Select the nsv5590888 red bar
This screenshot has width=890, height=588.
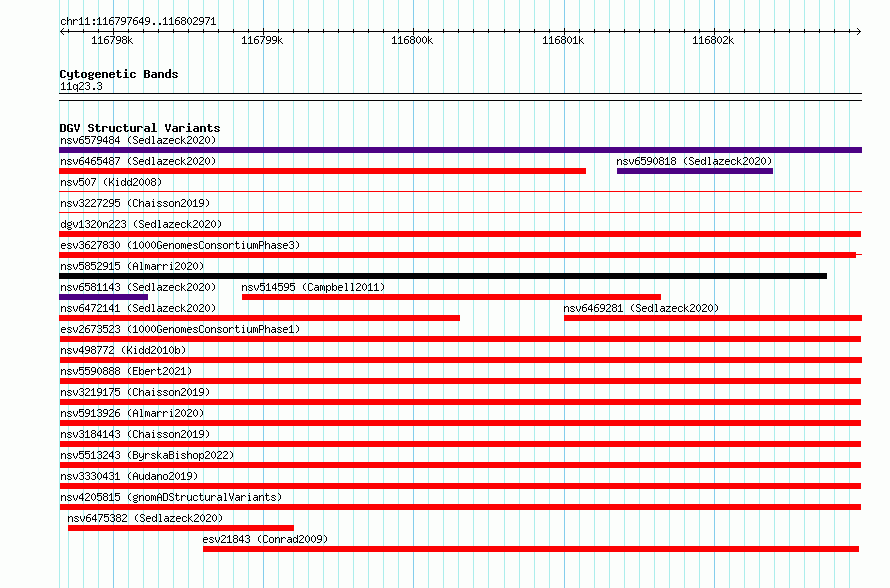pyautogui.click(x=460, y=381)
